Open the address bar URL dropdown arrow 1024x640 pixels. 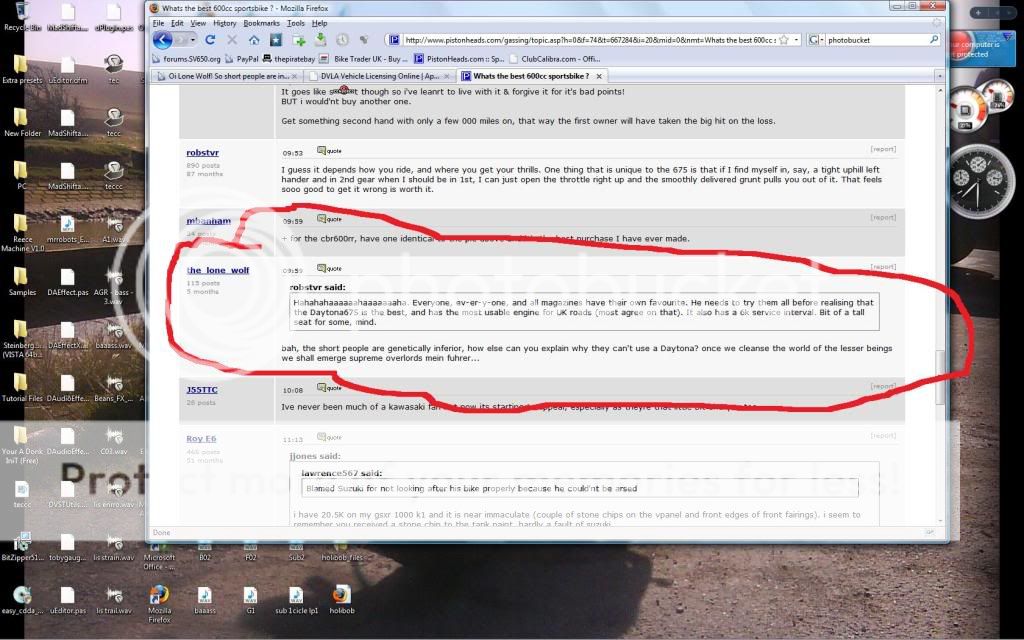point(796,40)
